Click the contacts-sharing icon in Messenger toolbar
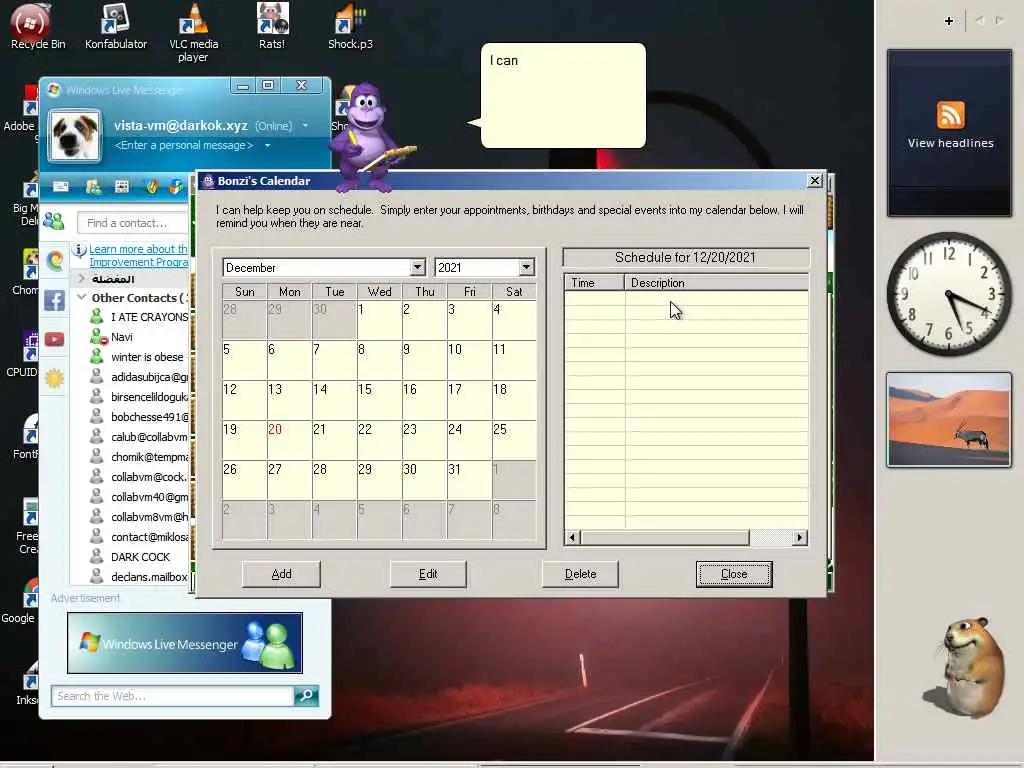This screenshot has height=768, width=1024. 93,187
